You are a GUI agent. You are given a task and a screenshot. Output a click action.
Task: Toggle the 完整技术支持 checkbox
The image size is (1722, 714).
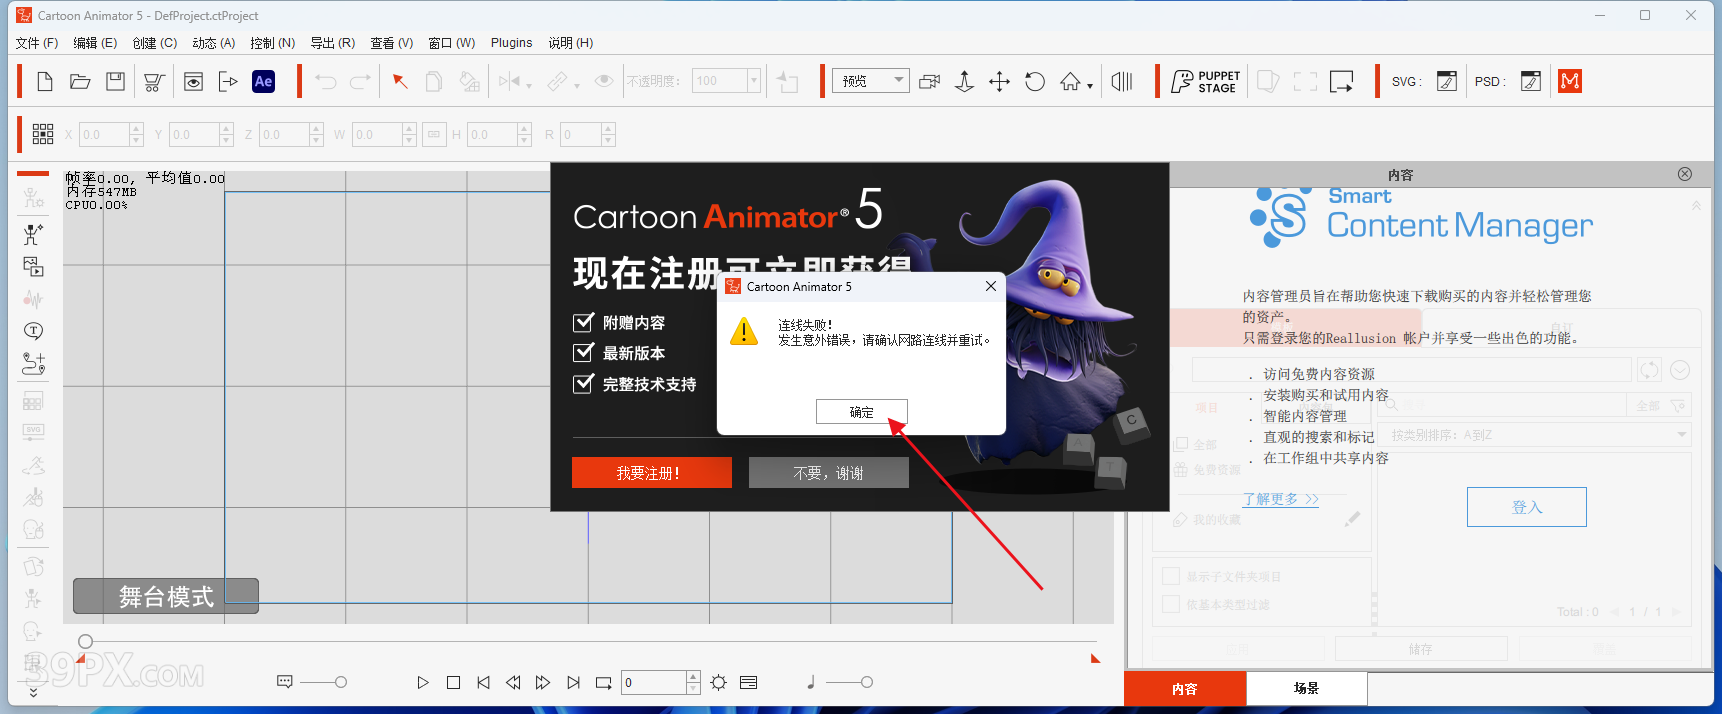point(583,384)
